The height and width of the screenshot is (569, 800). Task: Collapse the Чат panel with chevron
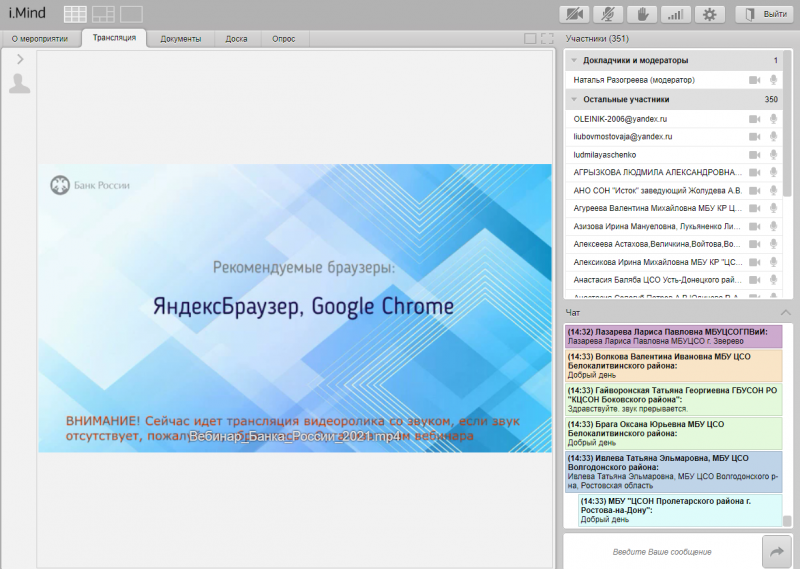click(786, 312)
